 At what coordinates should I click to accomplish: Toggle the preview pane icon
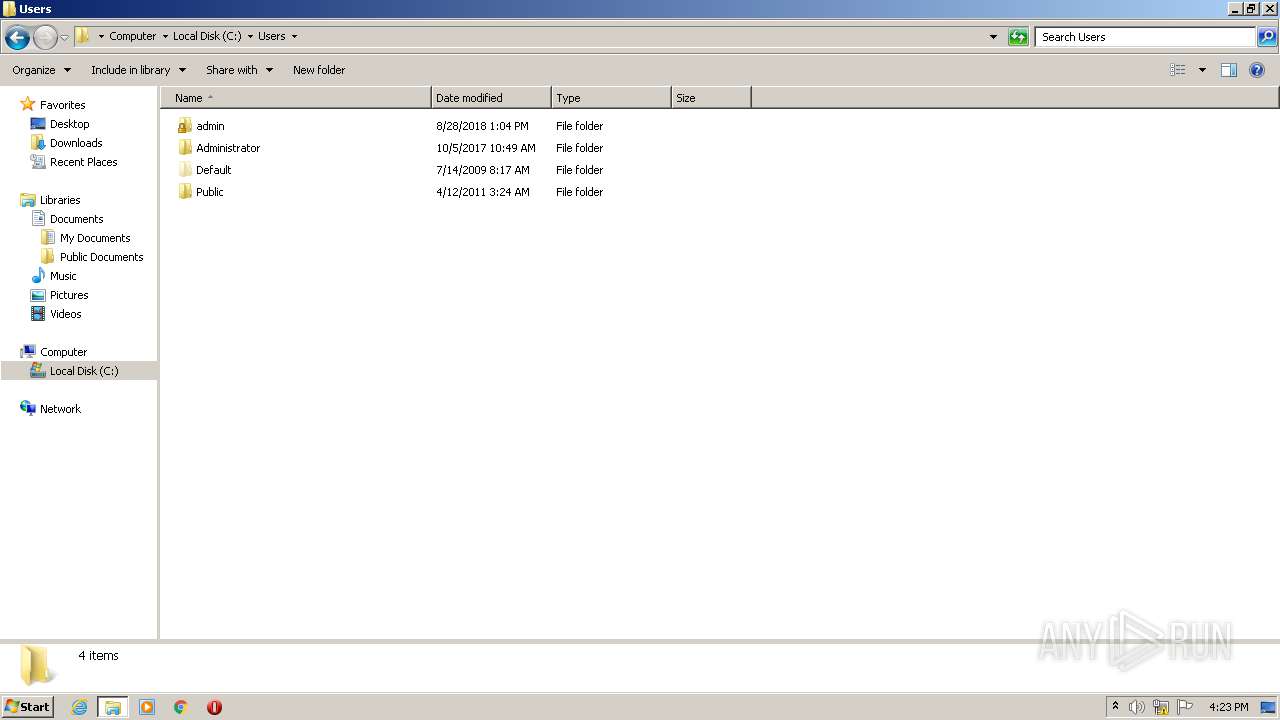pyautogui.click(x=1229, y=70)
